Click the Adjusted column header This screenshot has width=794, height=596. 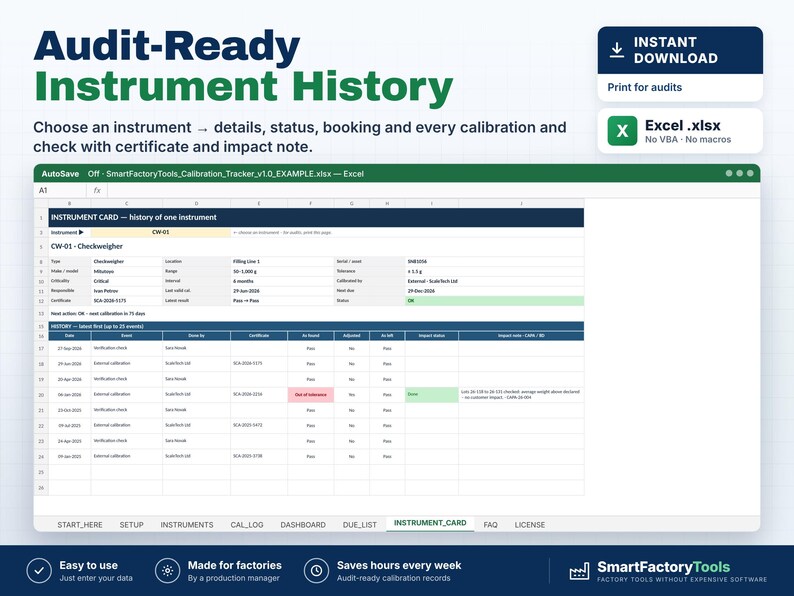coord(351,336)
